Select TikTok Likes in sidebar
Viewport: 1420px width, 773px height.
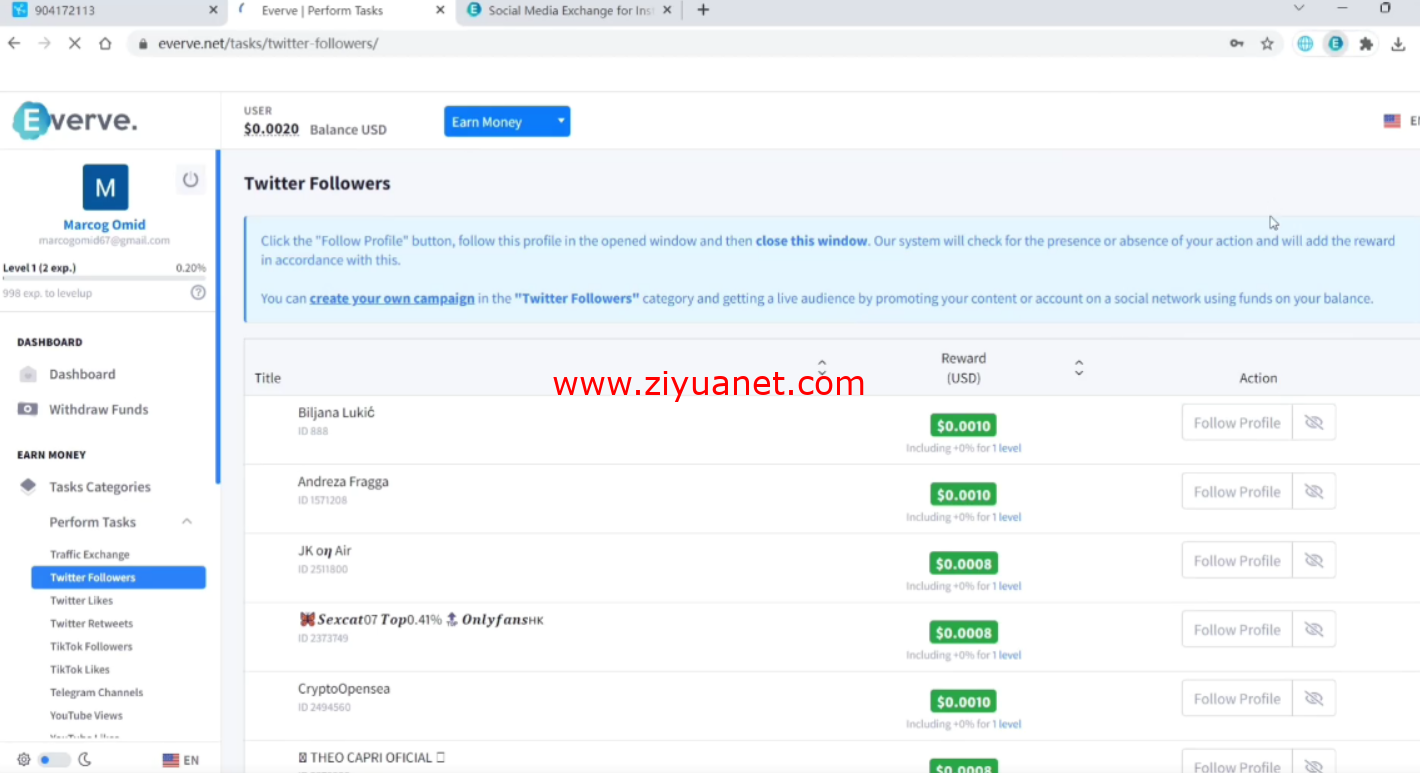(x=80, y=669)
